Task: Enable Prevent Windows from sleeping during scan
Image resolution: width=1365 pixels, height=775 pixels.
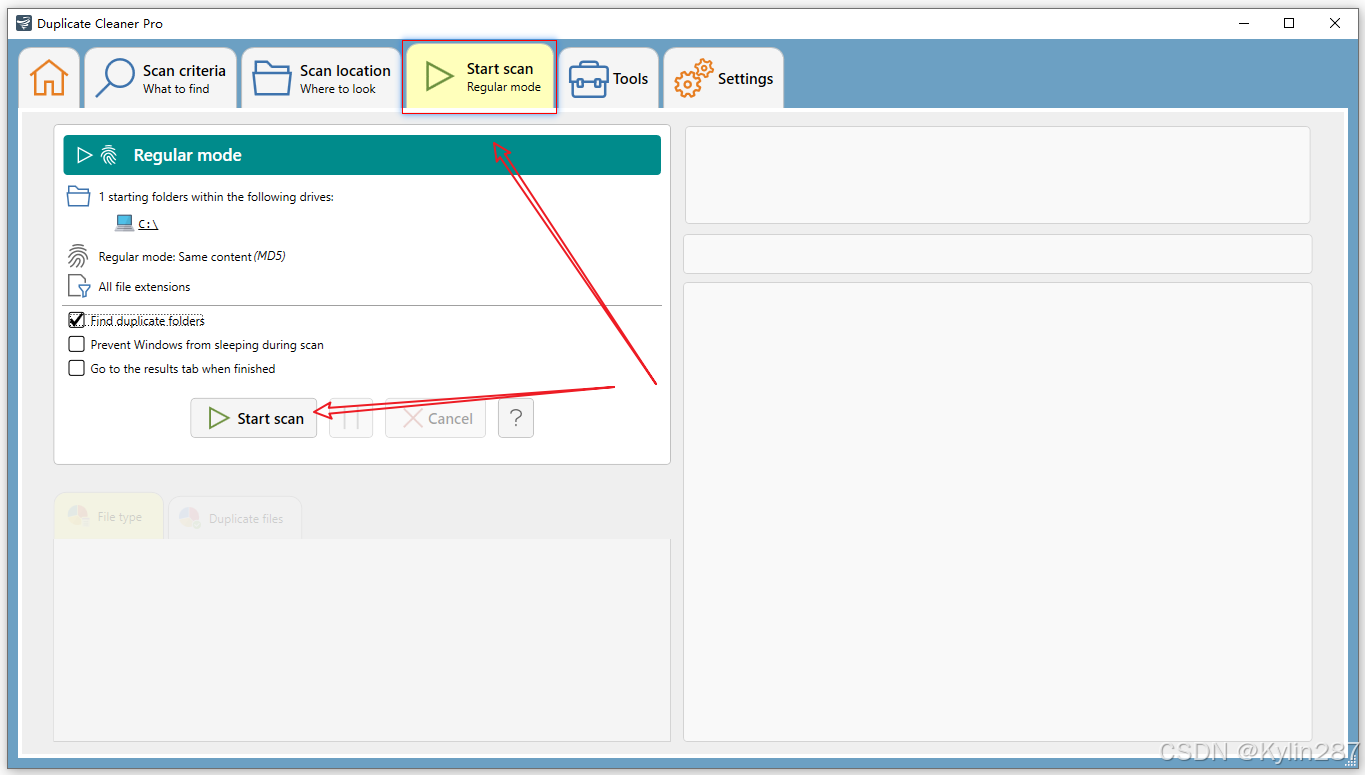Action: click(76, 344)
